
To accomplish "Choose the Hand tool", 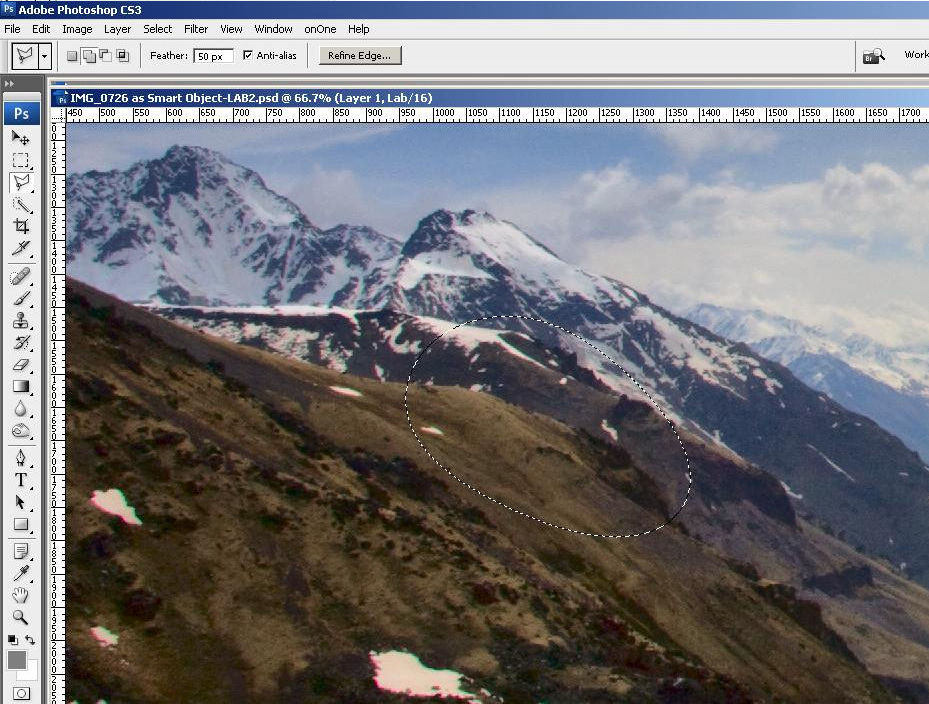I will click(x=20, y=595).
